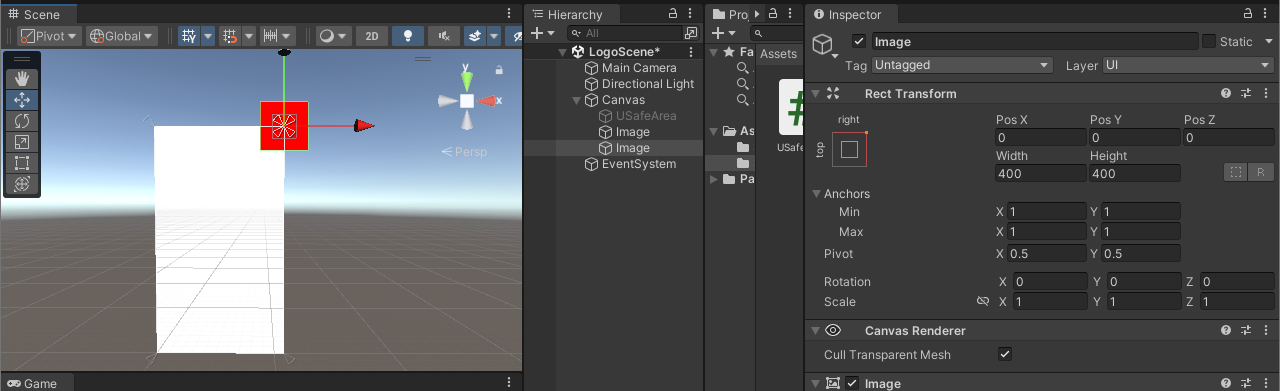
Task: Toggle the scene gizmo lock icon
Action: [499, 70]
